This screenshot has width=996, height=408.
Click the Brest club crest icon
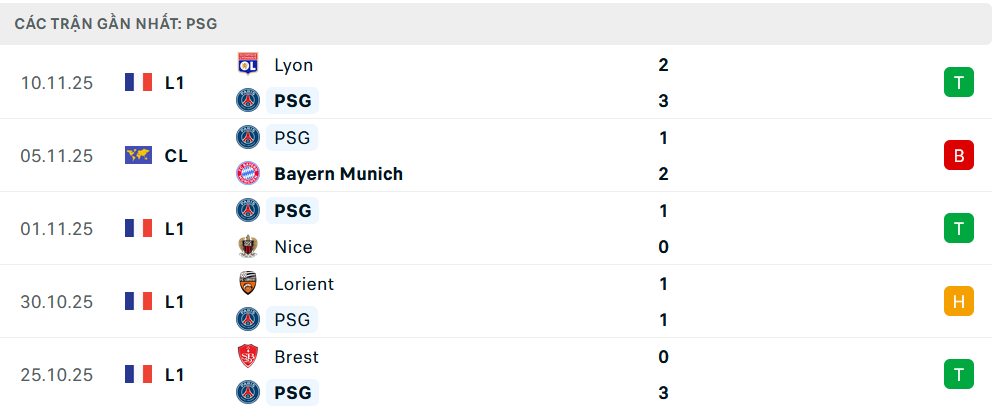[247, 357]
